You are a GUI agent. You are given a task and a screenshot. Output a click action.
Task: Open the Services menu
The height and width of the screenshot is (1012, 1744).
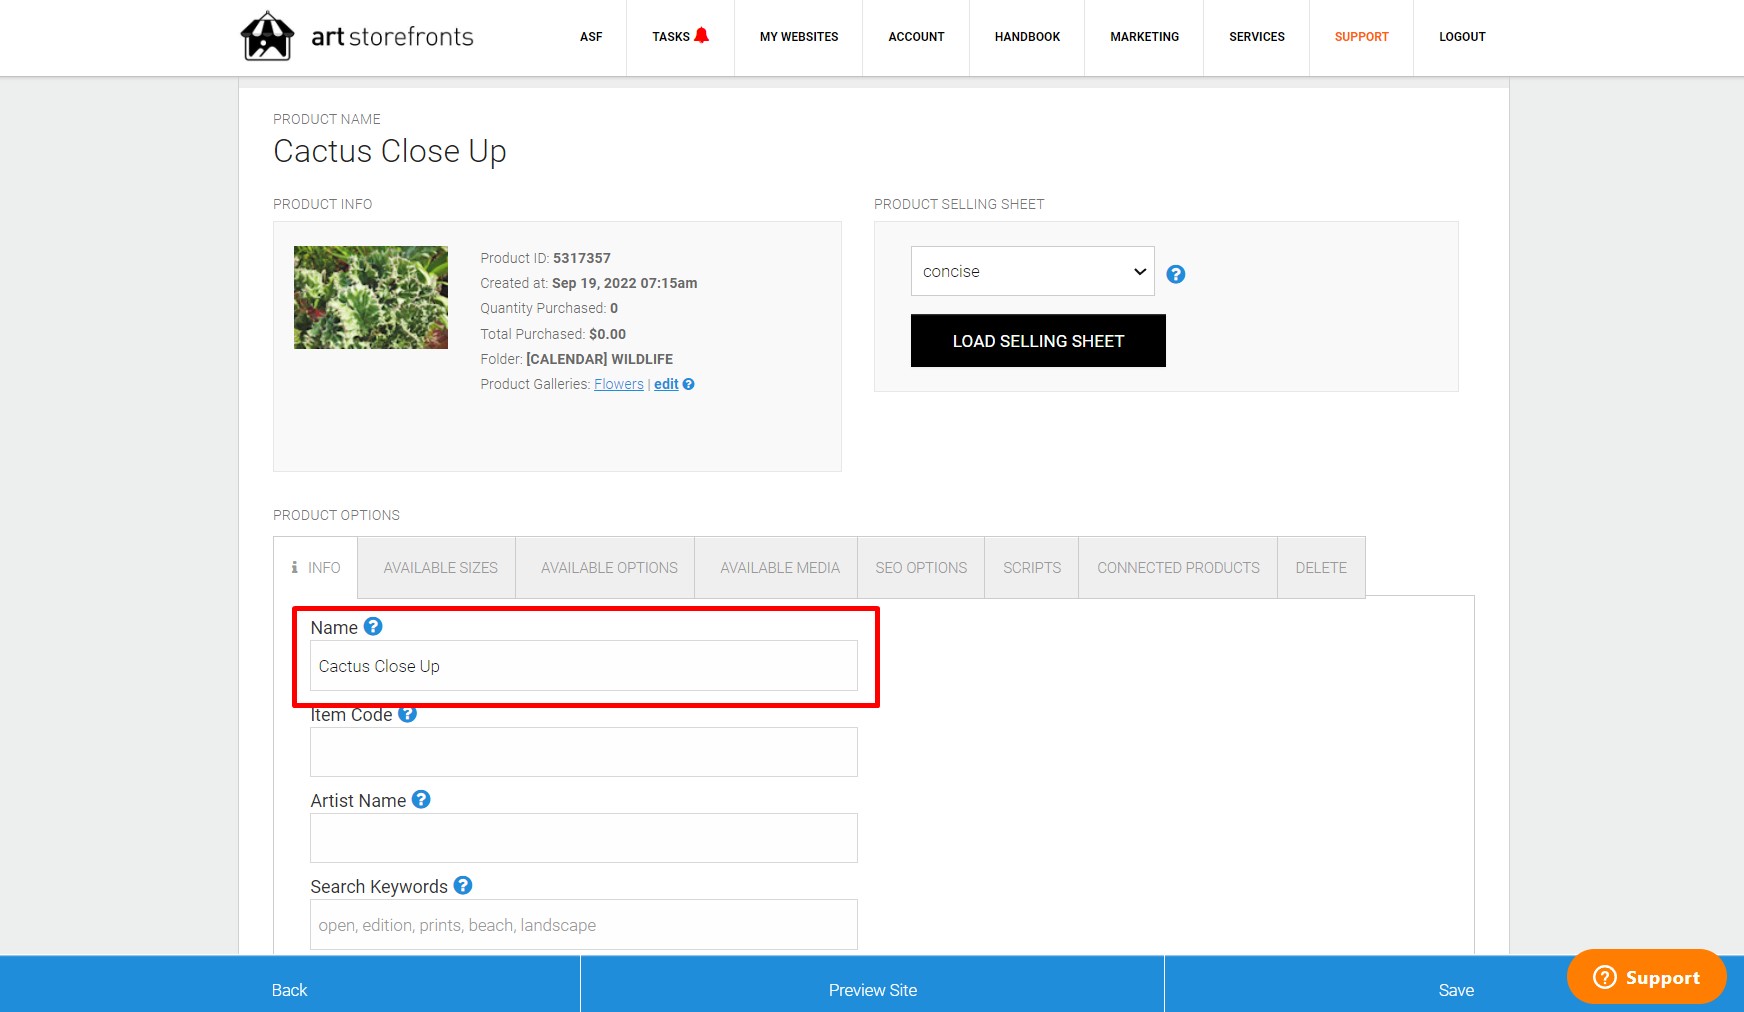click(1257, 37)
